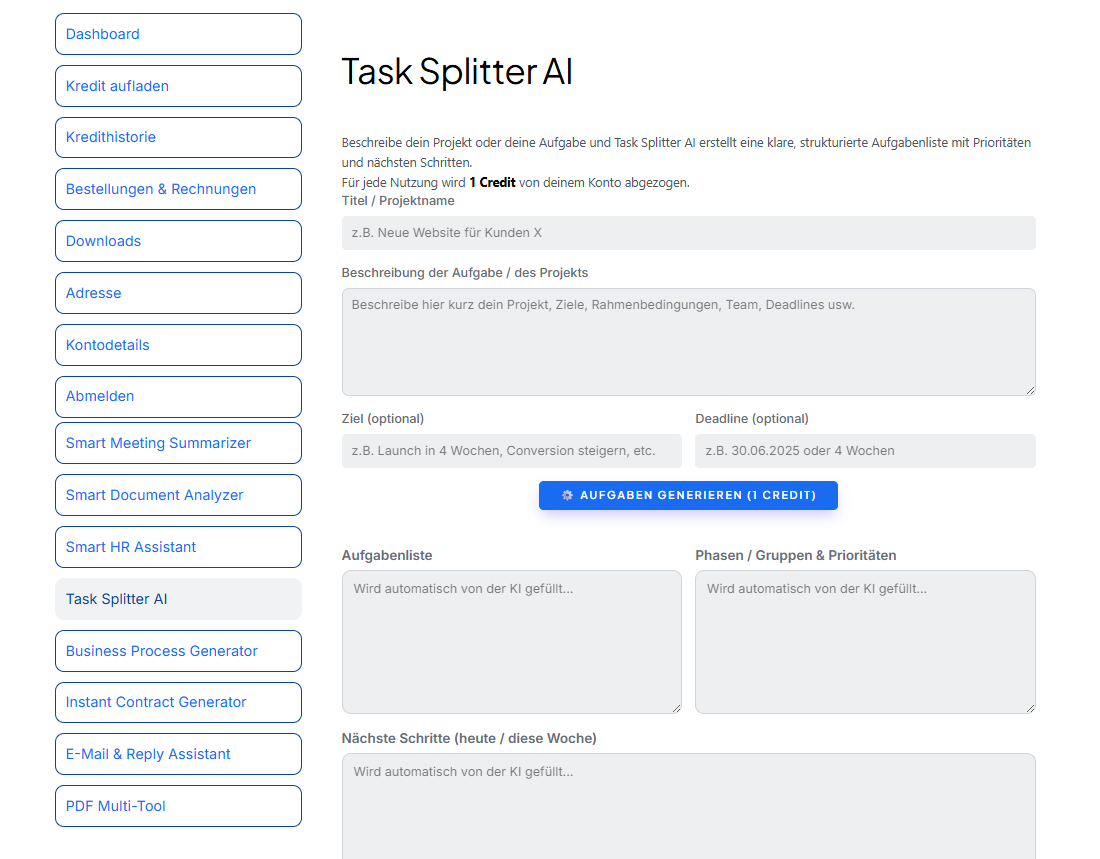1100x859 pixels.
Task: Open Smart HR Assistant tool
Action: tap(178, 547)
